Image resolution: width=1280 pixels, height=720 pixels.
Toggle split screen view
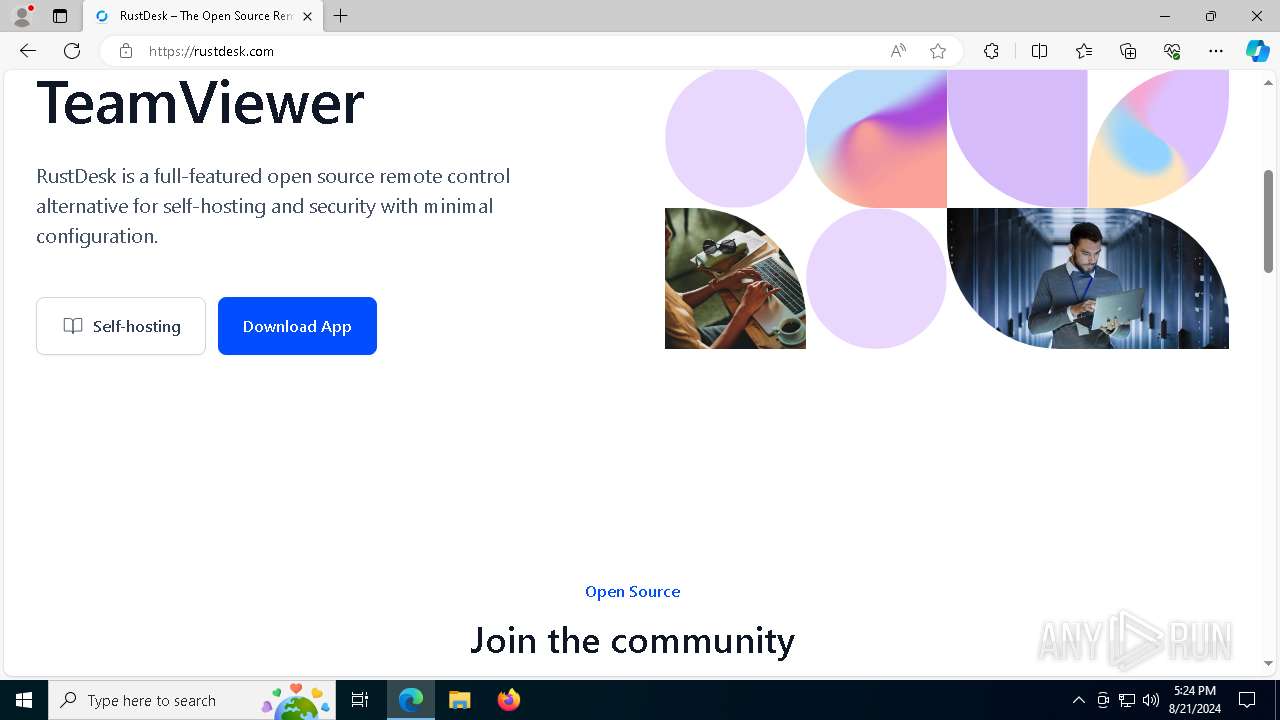pos(1039,51)
